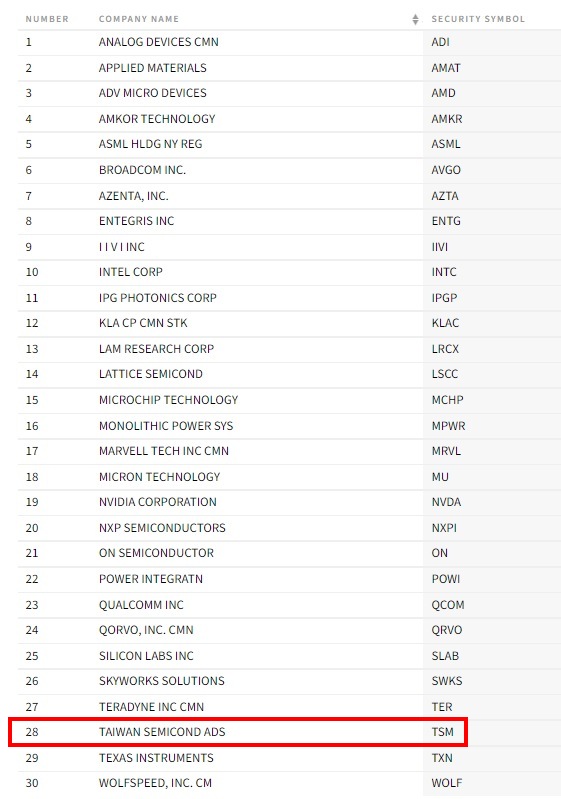
Task: Sort by the Company Name column header
Action: (x=139, y=19)
